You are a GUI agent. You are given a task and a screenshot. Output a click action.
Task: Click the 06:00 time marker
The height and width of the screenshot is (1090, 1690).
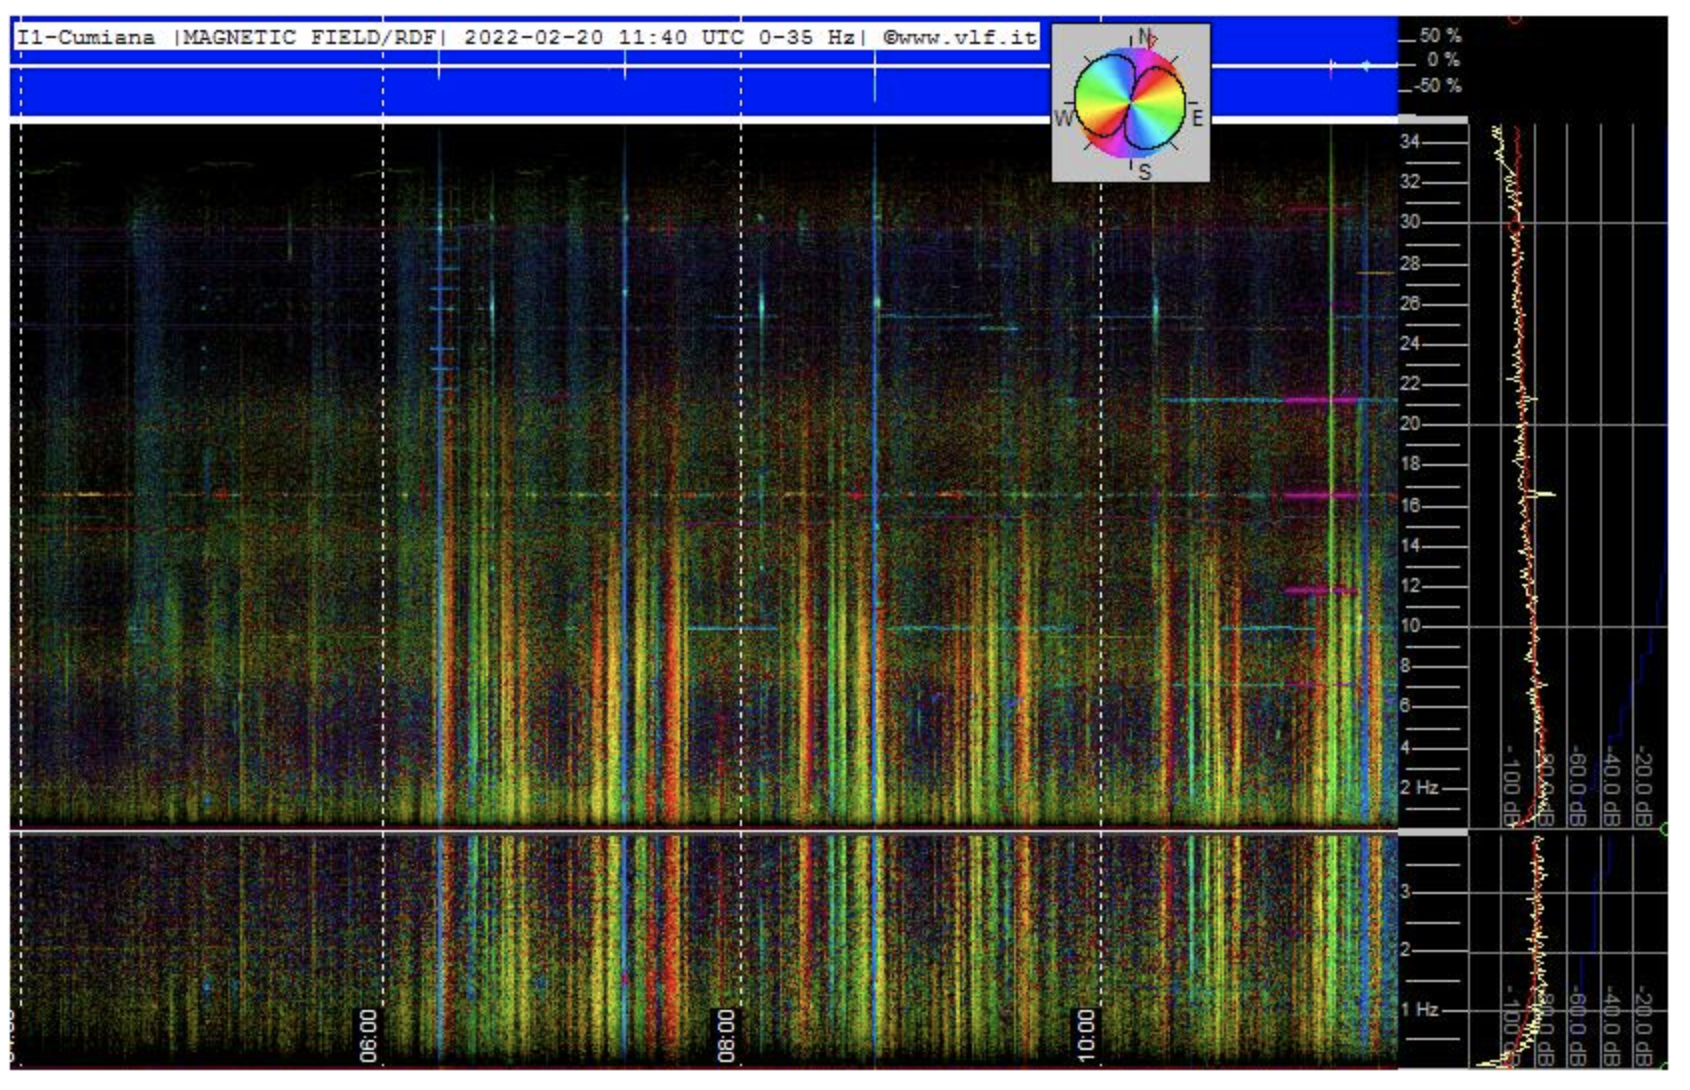pyautogui.click(x=368, y=1034)
